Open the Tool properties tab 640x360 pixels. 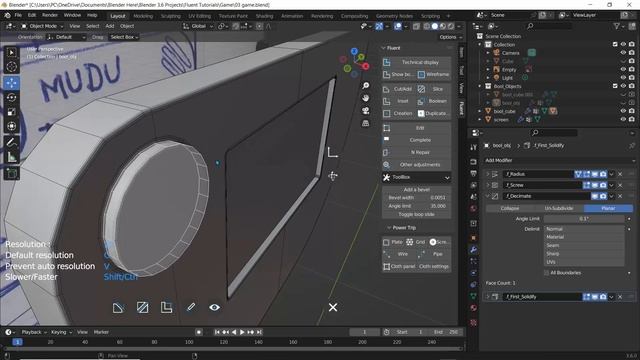[473, 147]
